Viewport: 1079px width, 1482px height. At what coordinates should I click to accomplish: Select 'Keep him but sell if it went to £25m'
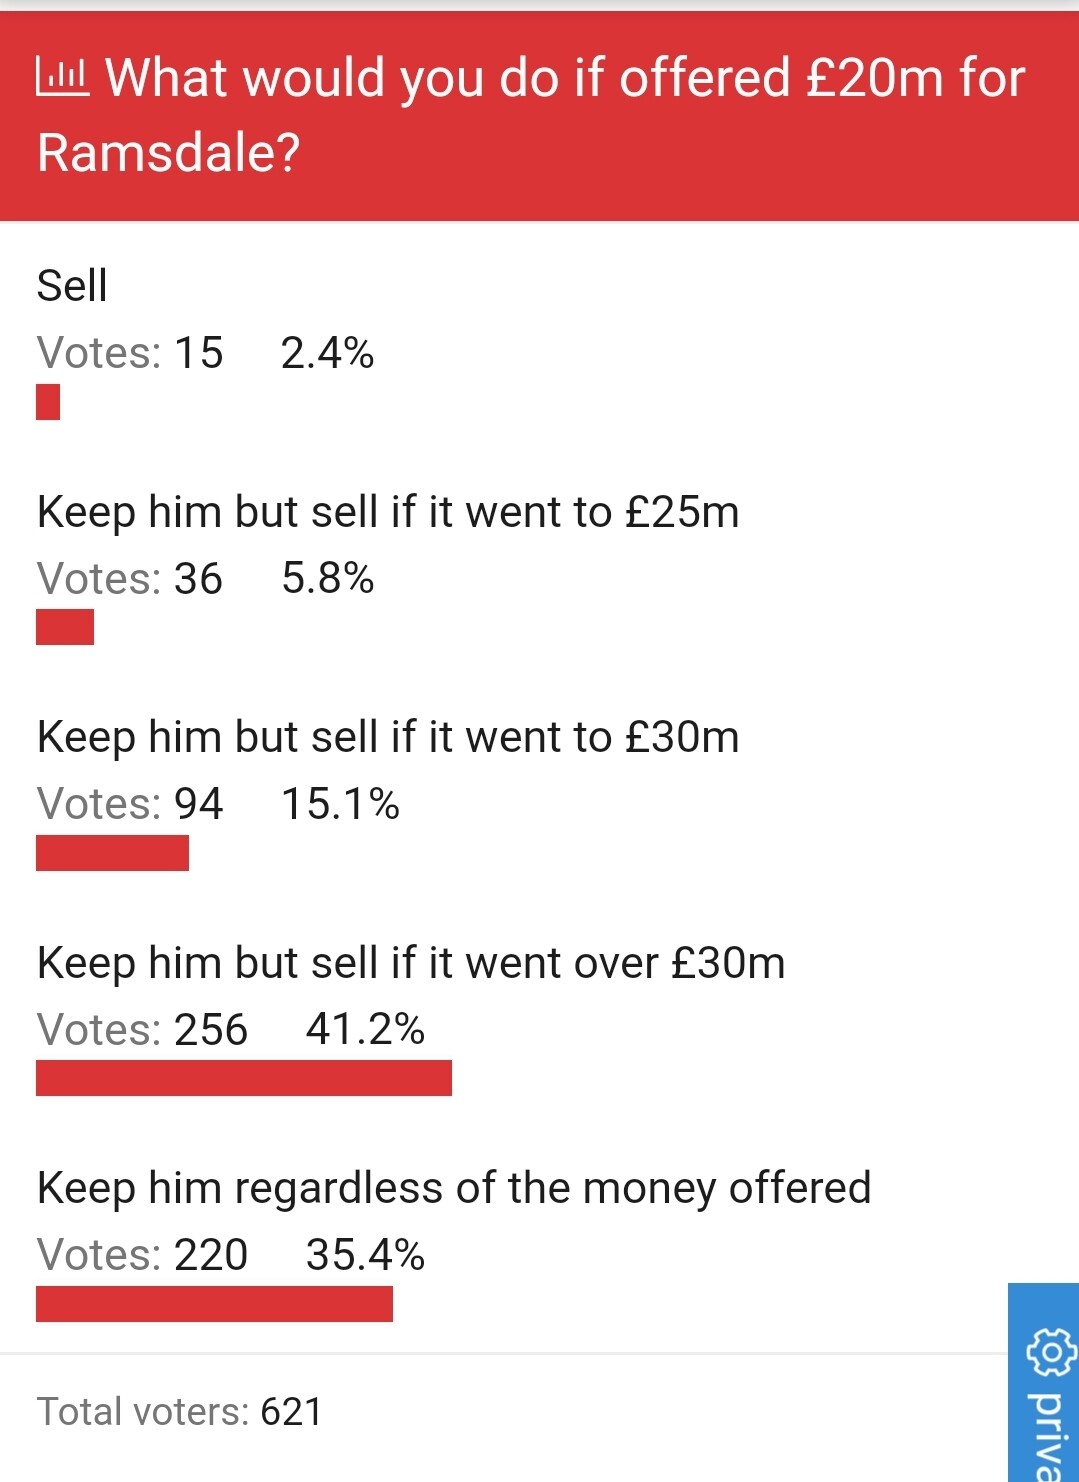pyautogui.click(x=388, y=512)
